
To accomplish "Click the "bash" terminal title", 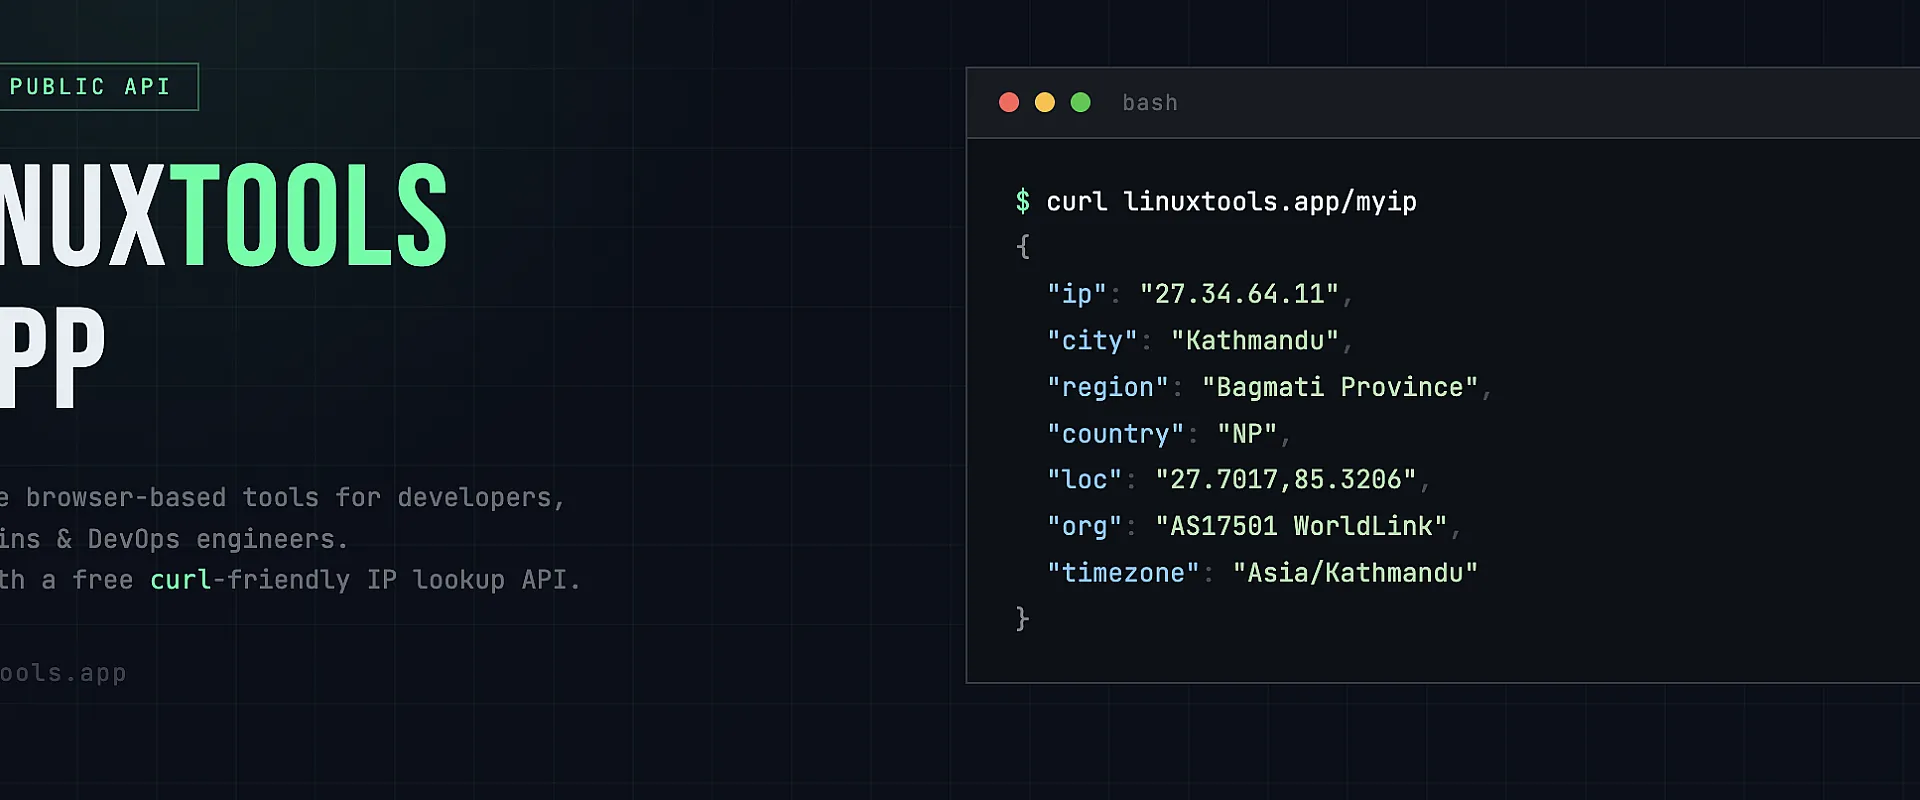I will point(1150,103).
